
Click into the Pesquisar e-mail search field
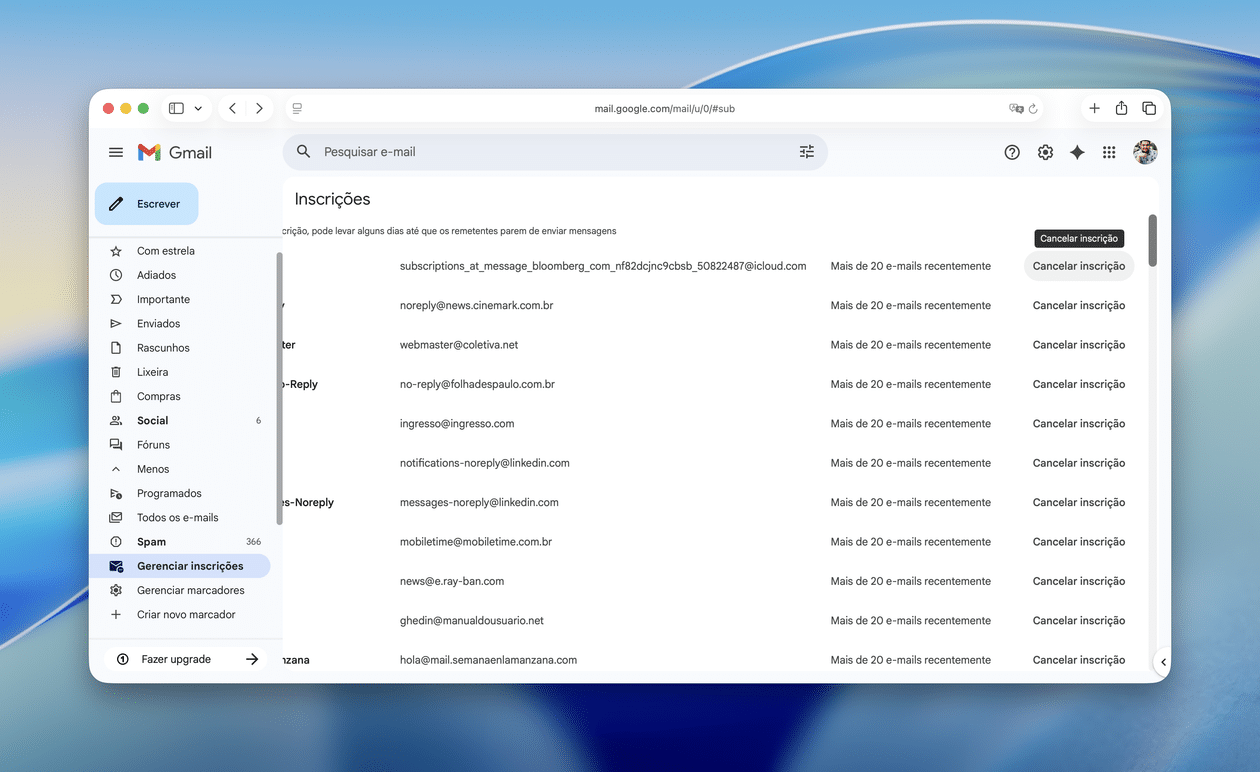[x=550, y=152]
